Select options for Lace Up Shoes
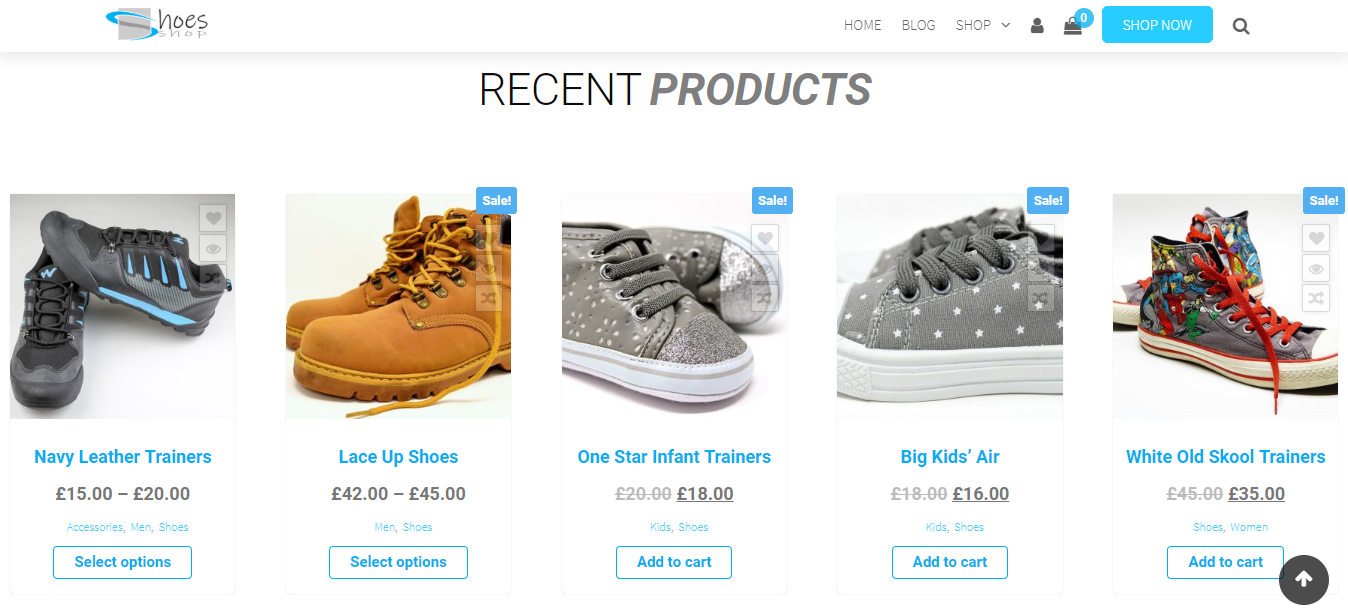The height and width of the screenshot is (610, 1348). click(398, 562)
